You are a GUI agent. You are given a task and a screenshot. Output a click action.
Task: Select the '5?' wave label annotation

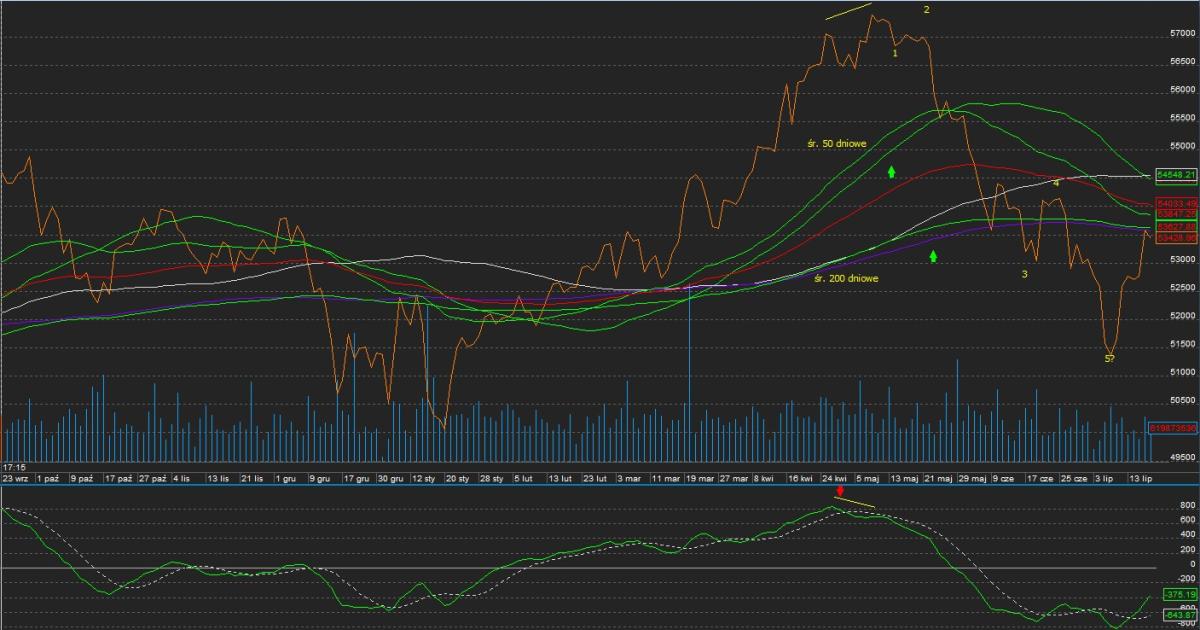click(1110, 358)
